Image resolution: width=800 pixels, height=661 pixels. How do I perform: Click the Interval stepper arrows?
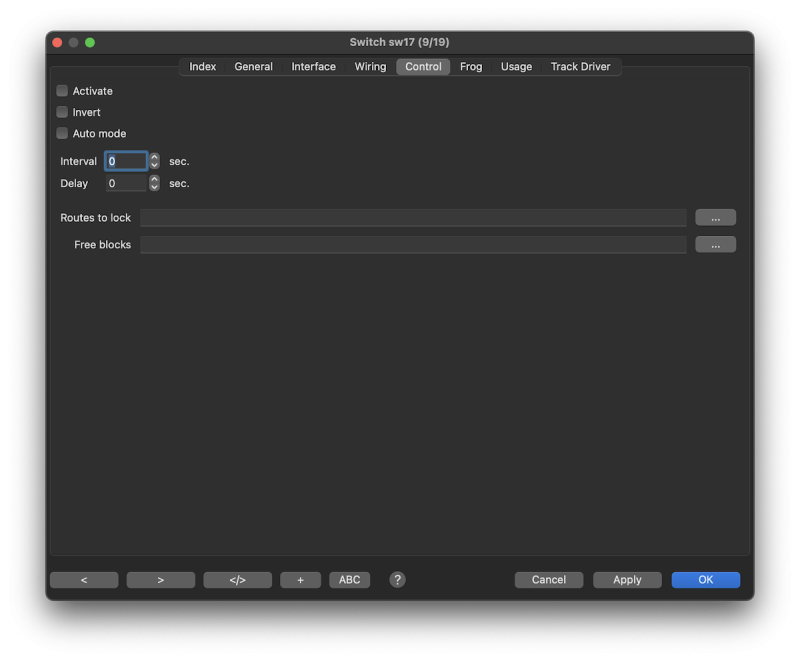[x=154, y=161]
